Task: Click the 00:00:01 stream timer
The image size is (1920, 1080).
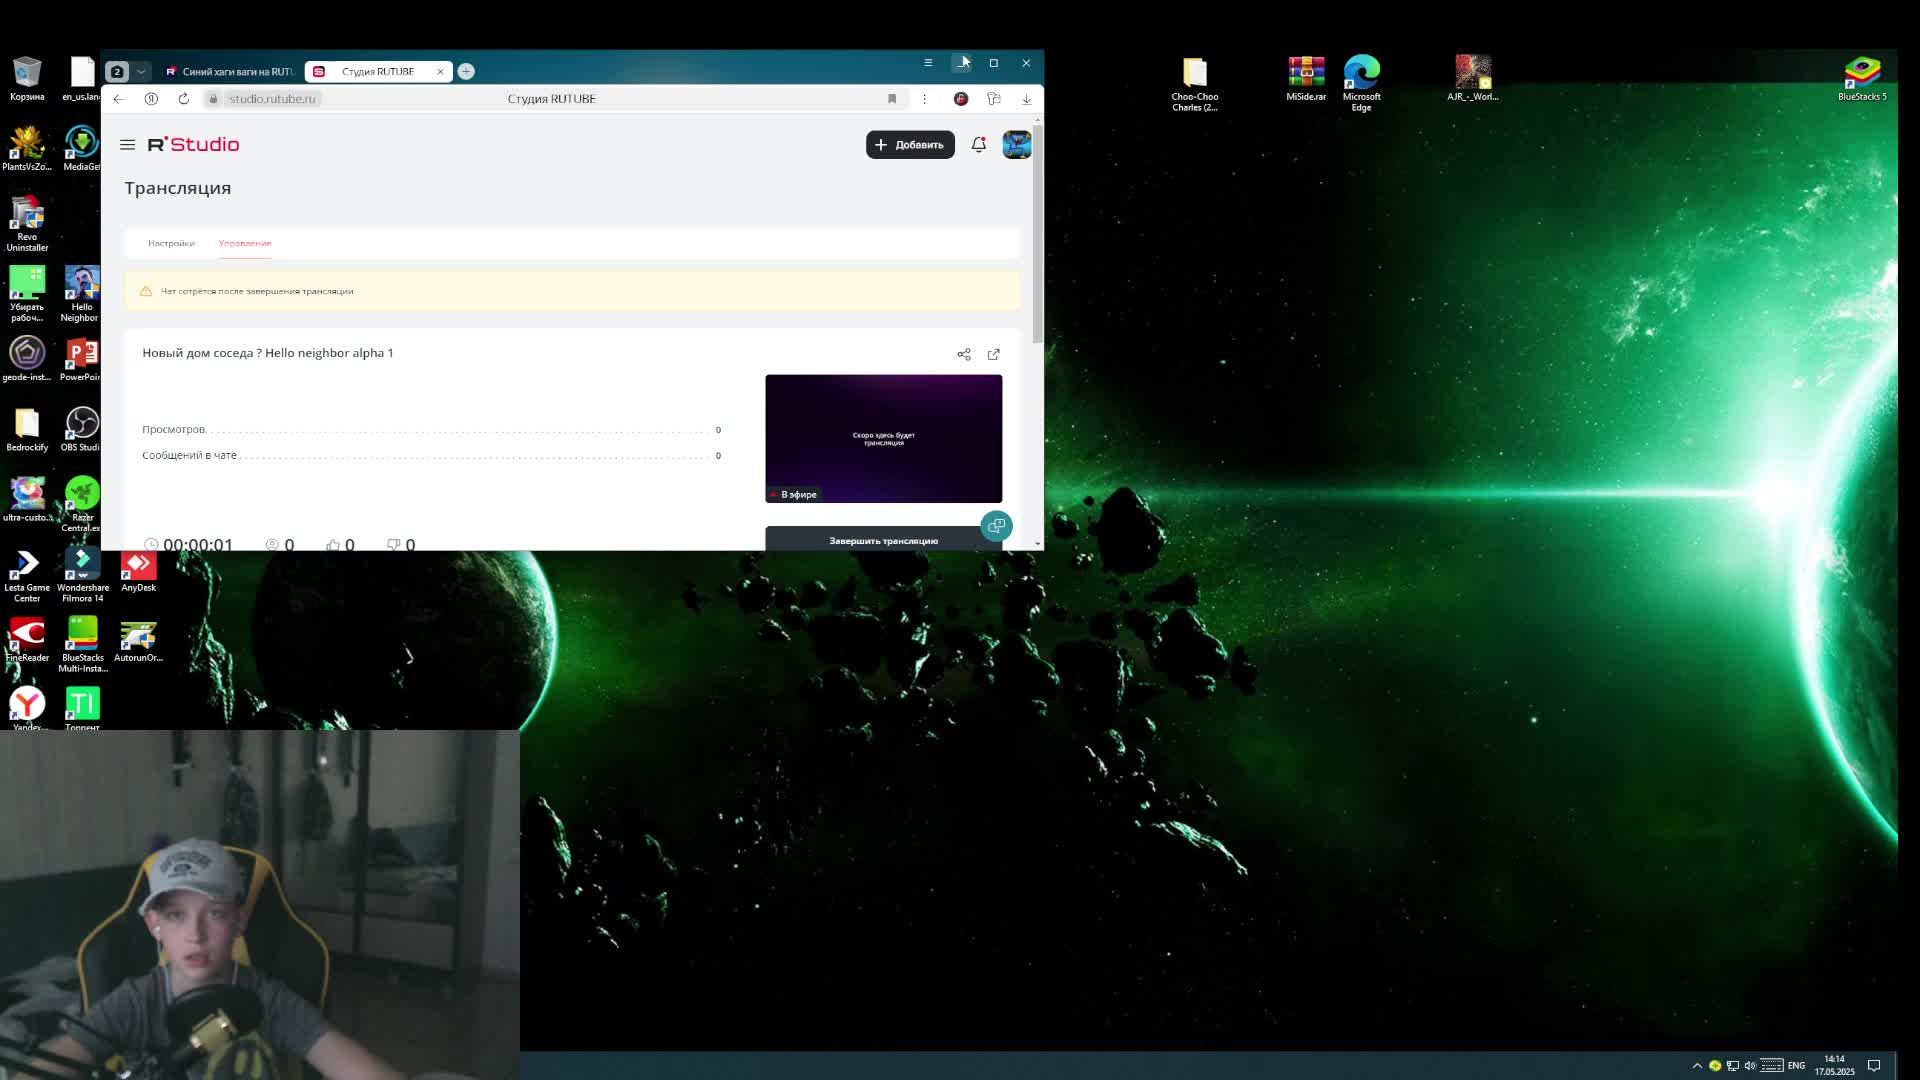Action: [198, 544]
